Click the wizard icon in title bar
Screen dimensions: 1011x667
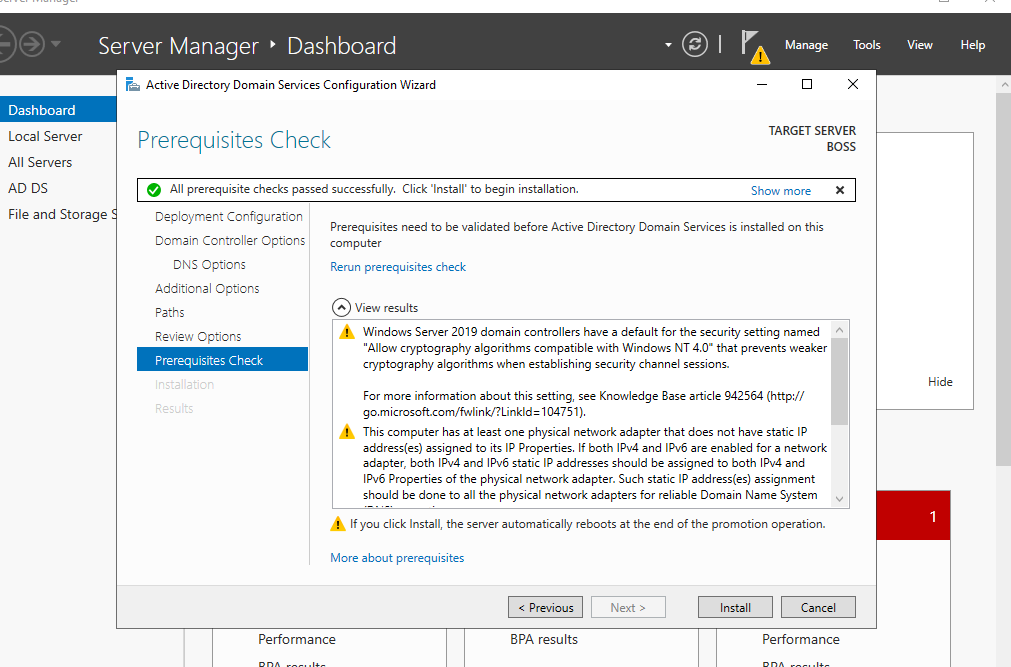[132, 85]
